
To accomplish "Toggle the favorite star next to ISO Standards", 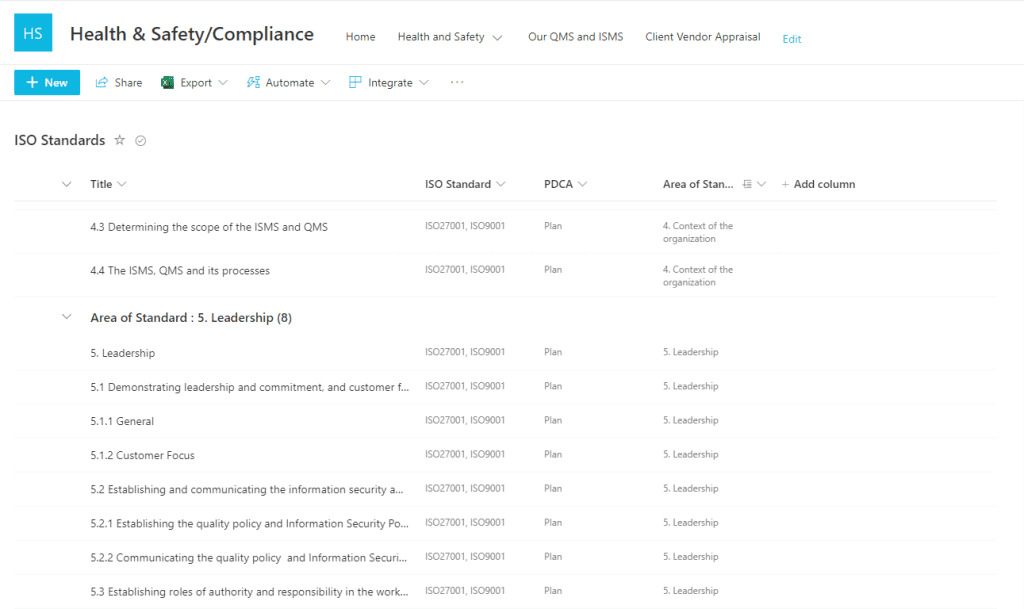I will 119,140.
